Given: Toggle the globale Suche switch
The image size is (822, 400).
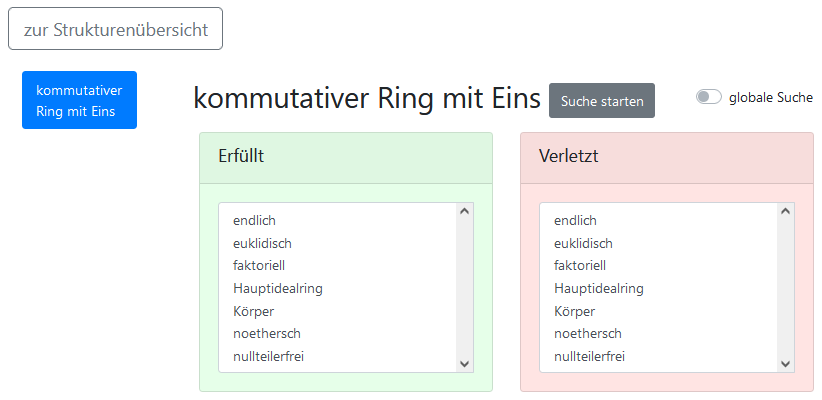Looking at the screenshot, I should (x=709, y=97).
